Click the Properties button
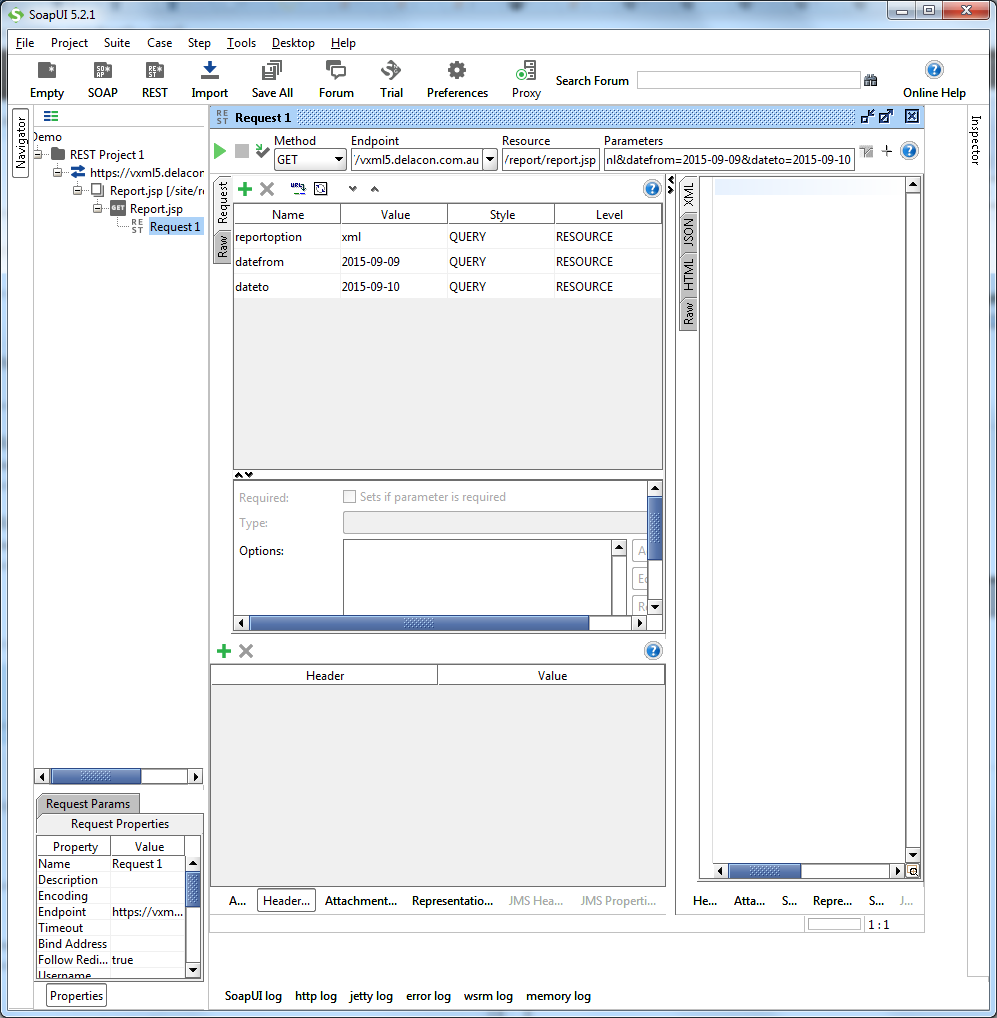The height and width of the screenshot is (1018, 997). 77,996
